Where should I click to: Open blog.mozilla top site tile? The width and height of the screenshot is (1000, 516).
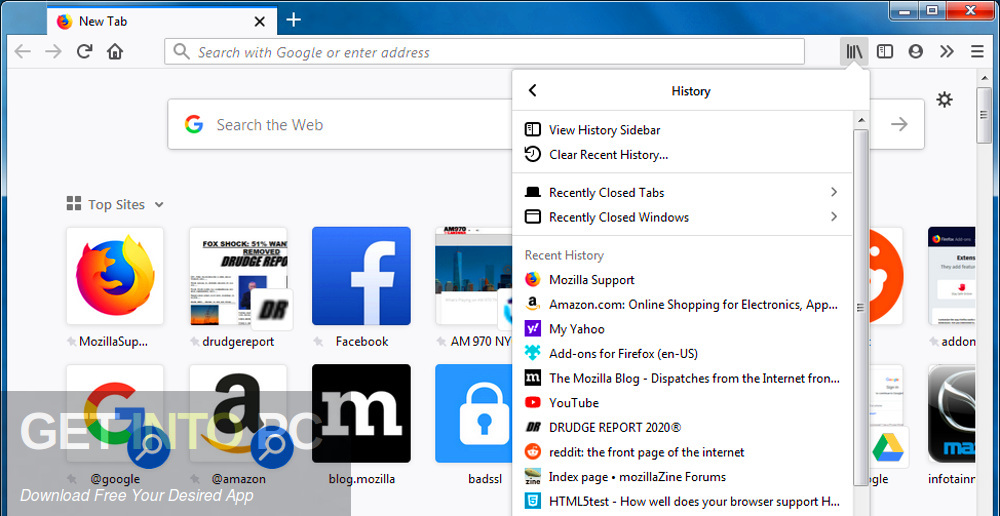pos(361,413)
